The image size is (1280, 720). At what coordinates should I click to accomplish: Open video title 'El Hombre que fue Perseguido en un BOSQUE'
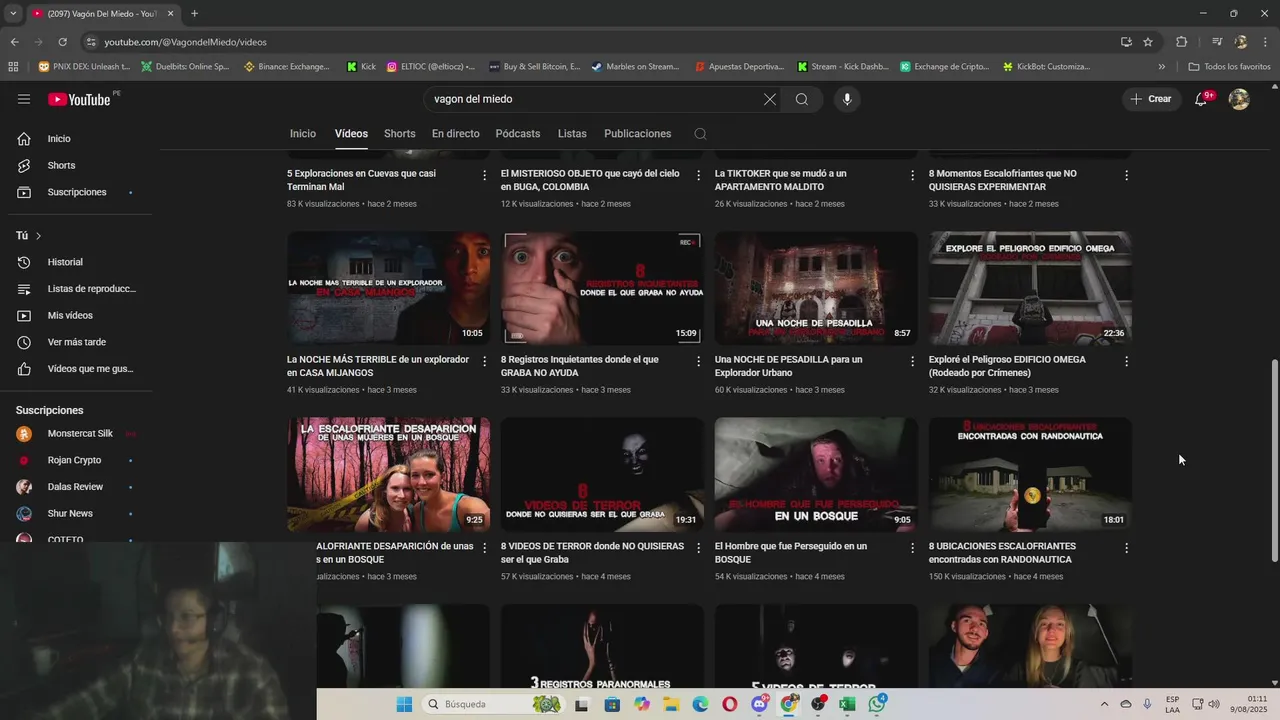(791, 553)
